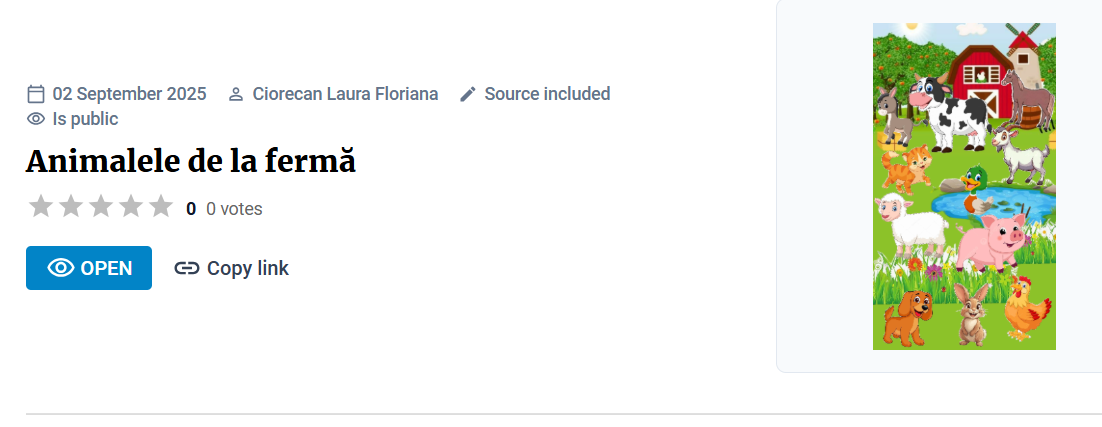Screen dimensions: 1102x427
Task: Rate with the second star
Action: (x=71, y=207)
